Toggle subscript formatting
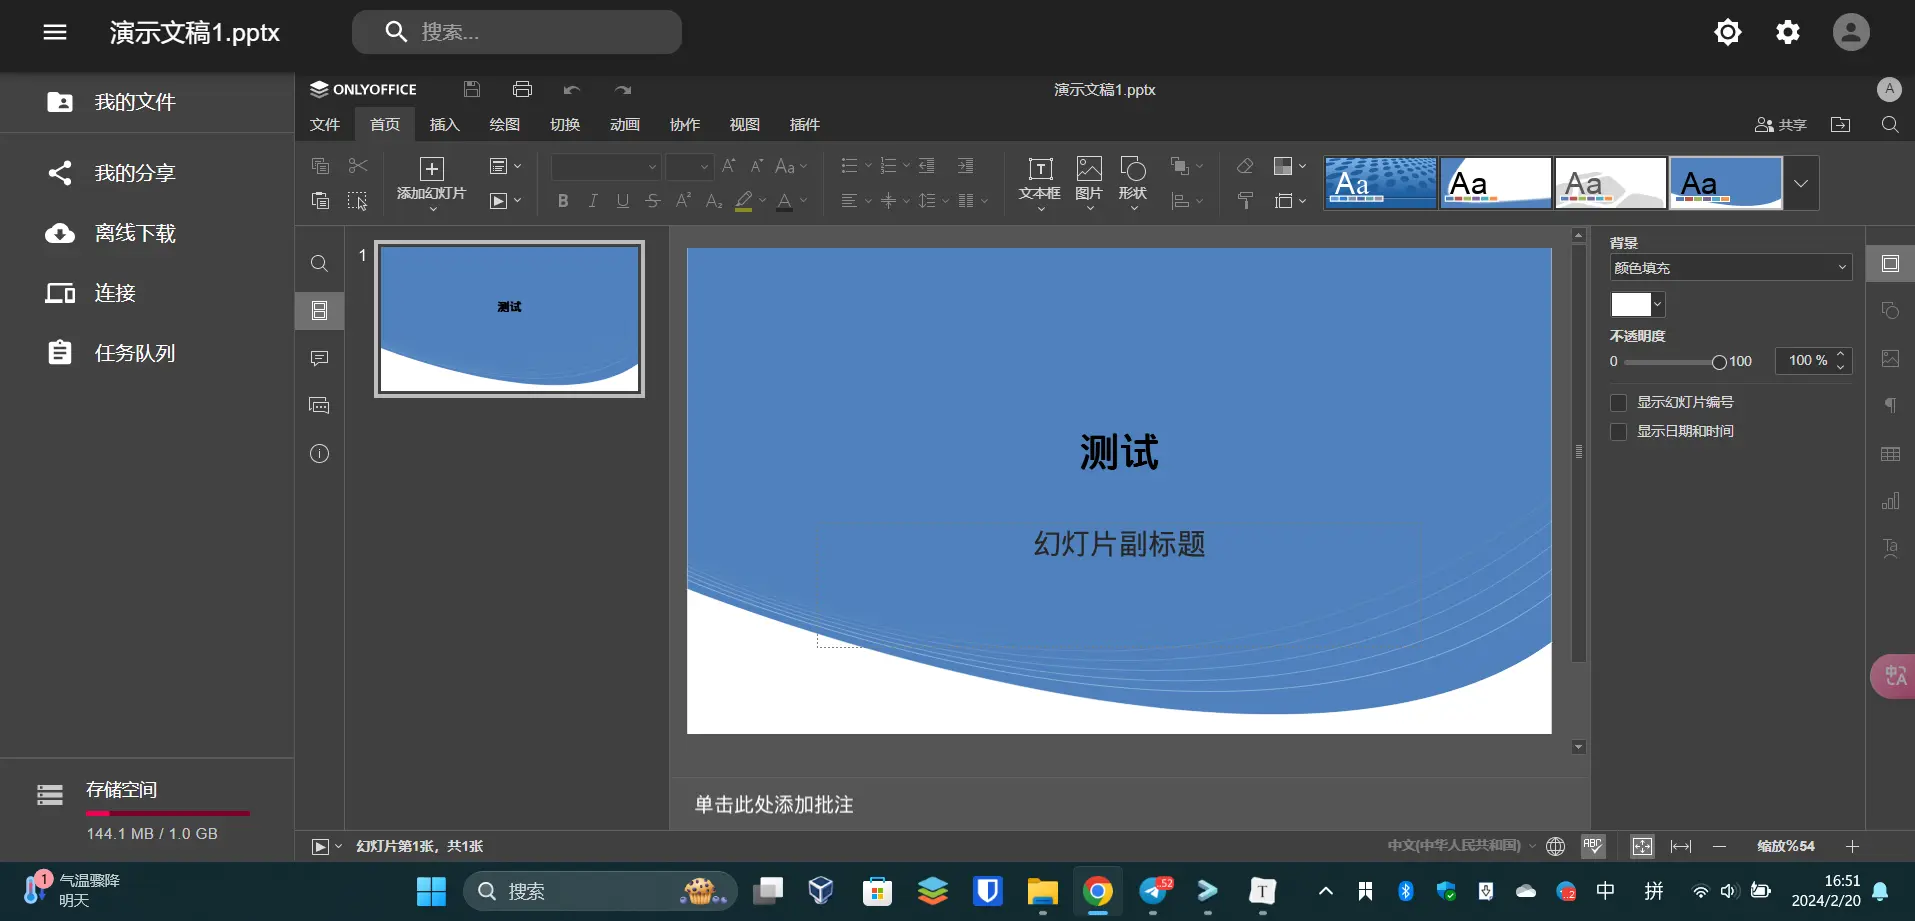This screenshot has width=1915, height=921. [713, 201]
